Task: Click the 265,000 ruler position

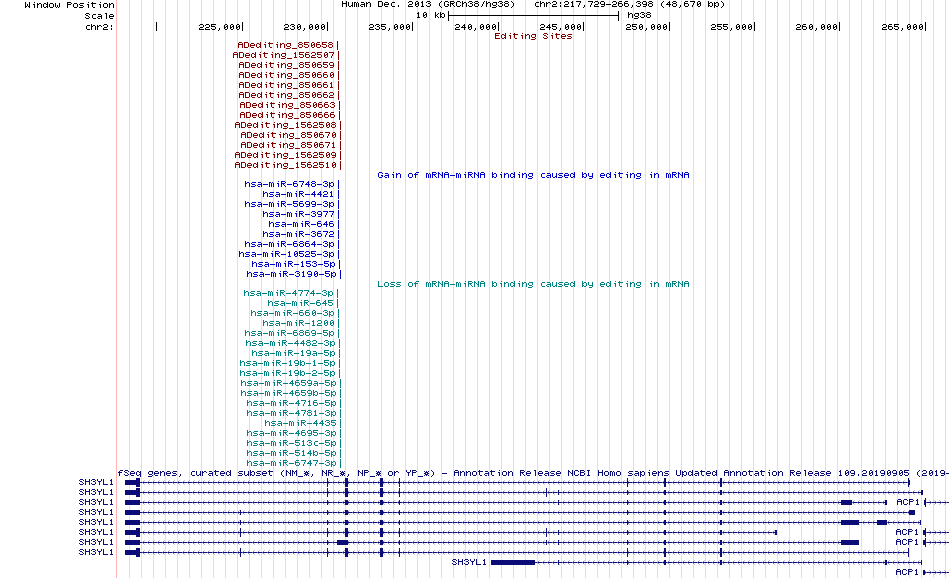Action: 903,27
